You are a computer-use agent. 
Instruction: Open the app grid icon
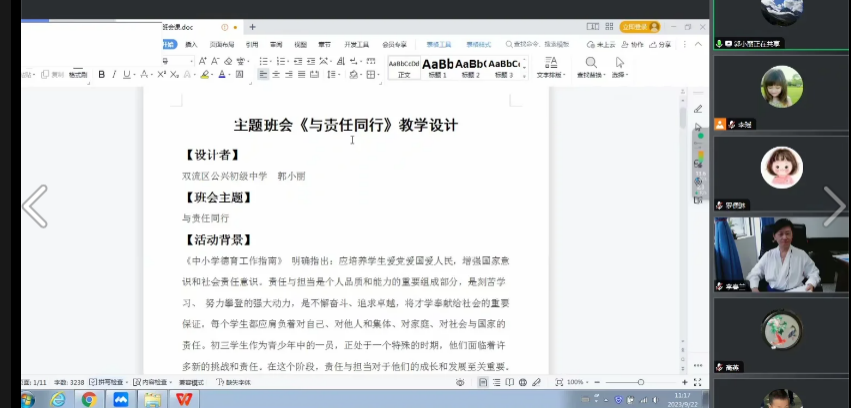(x=609, y=27)
